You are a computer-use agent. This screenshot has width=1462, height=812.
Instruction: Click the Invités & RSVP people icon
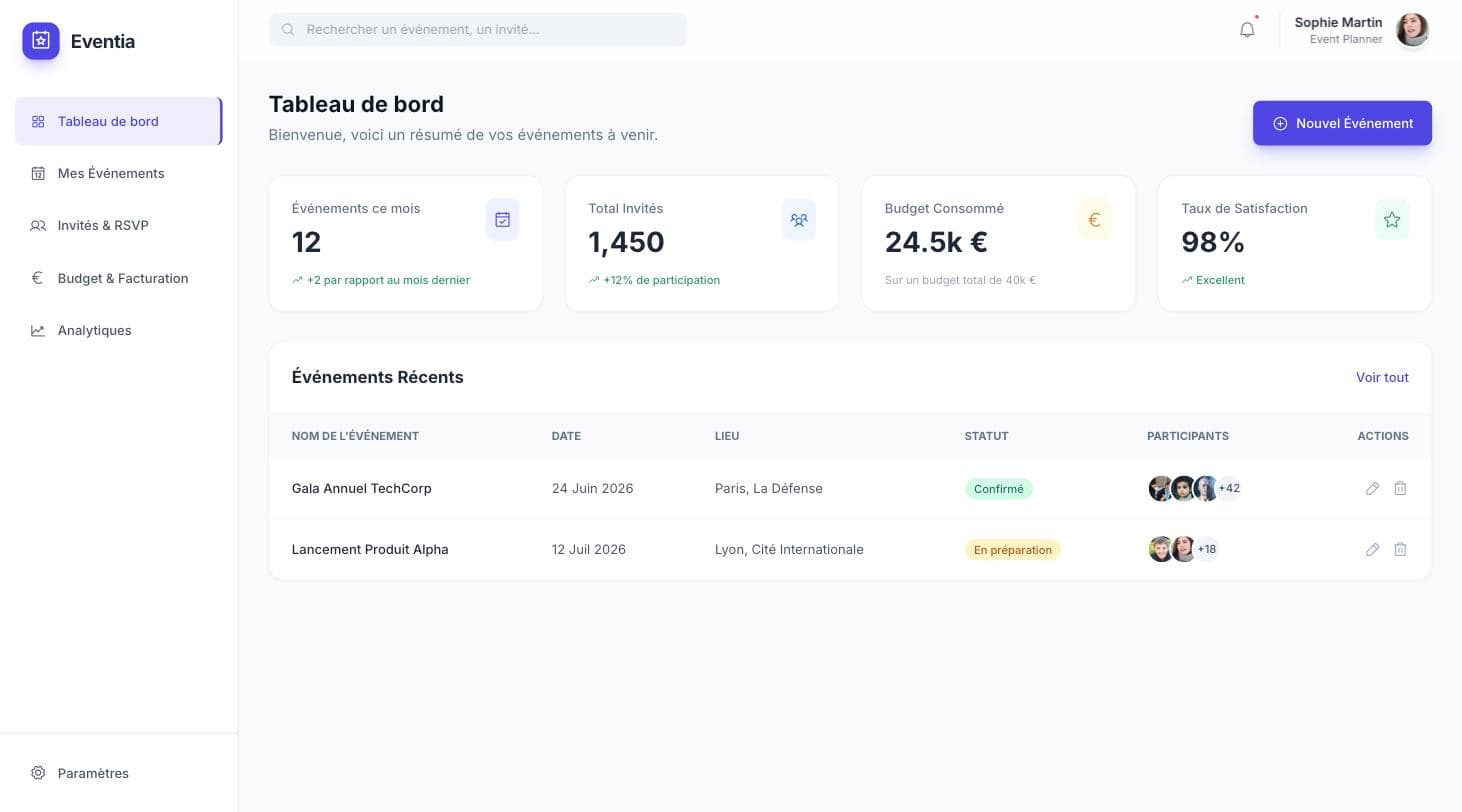[x=38, y=226]
